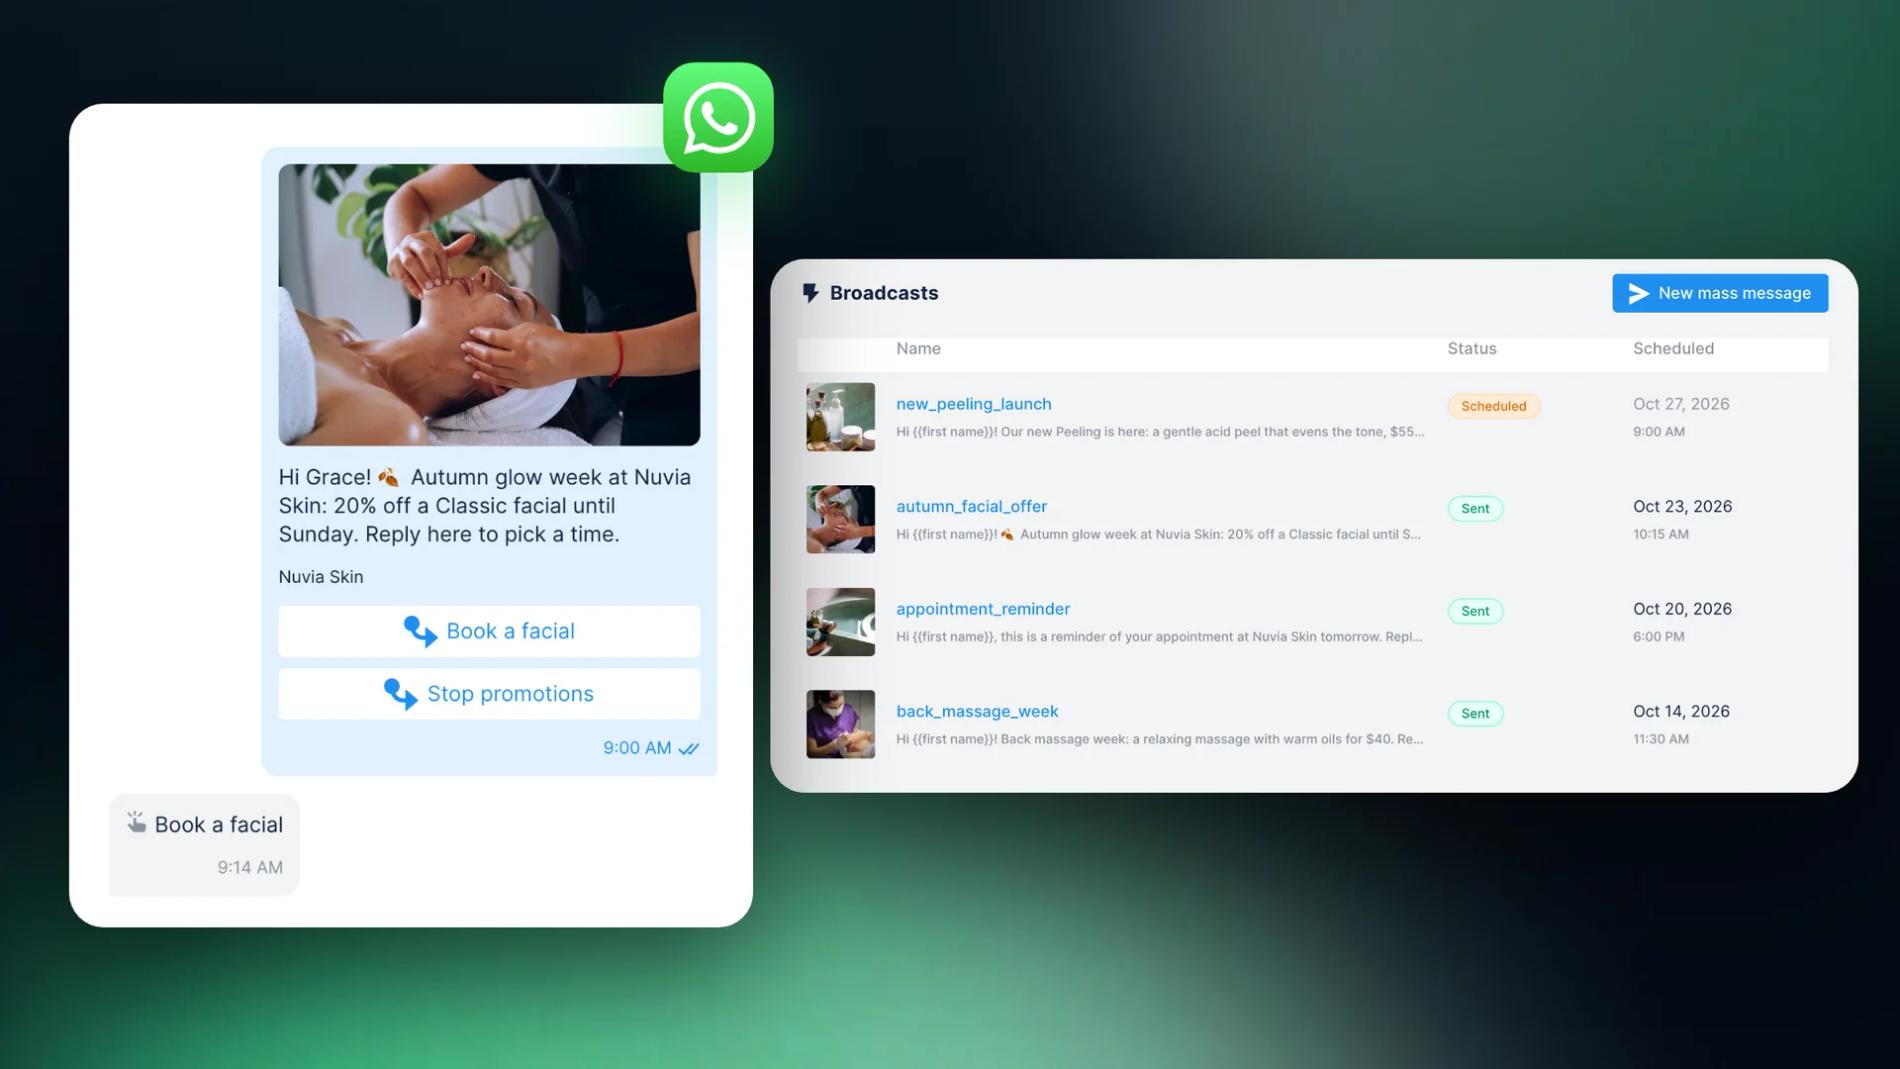This screenshot has width=1900, height=1069.
Task: Click the new_peeling_launch thumbnail
Action: [x=841, y=417]
